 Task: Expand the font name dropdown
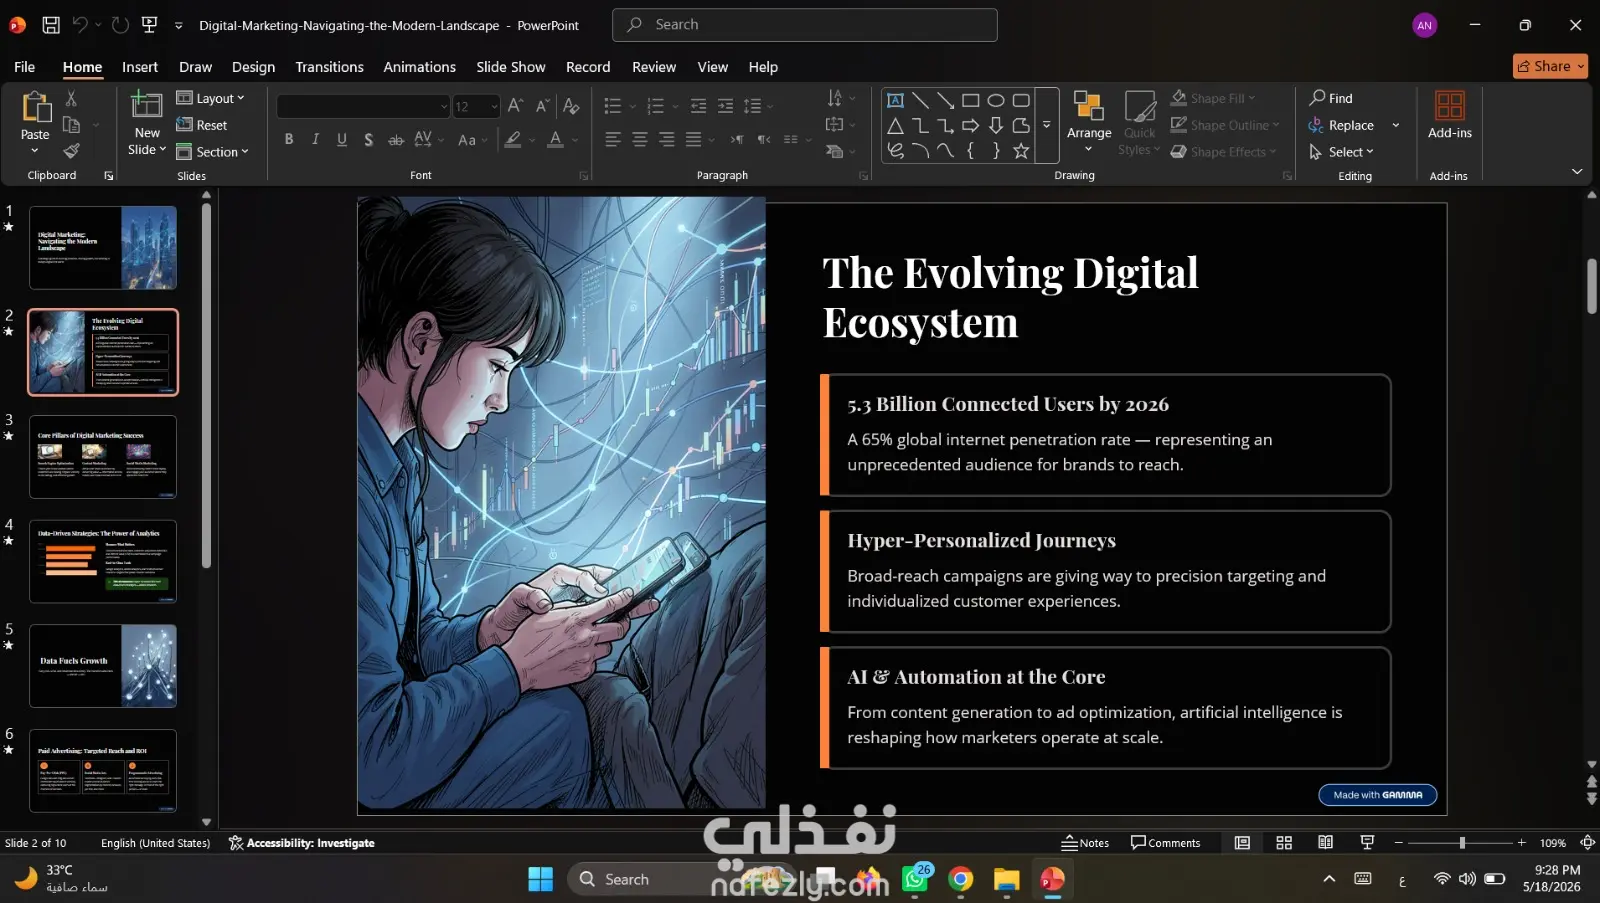[444, 106]
